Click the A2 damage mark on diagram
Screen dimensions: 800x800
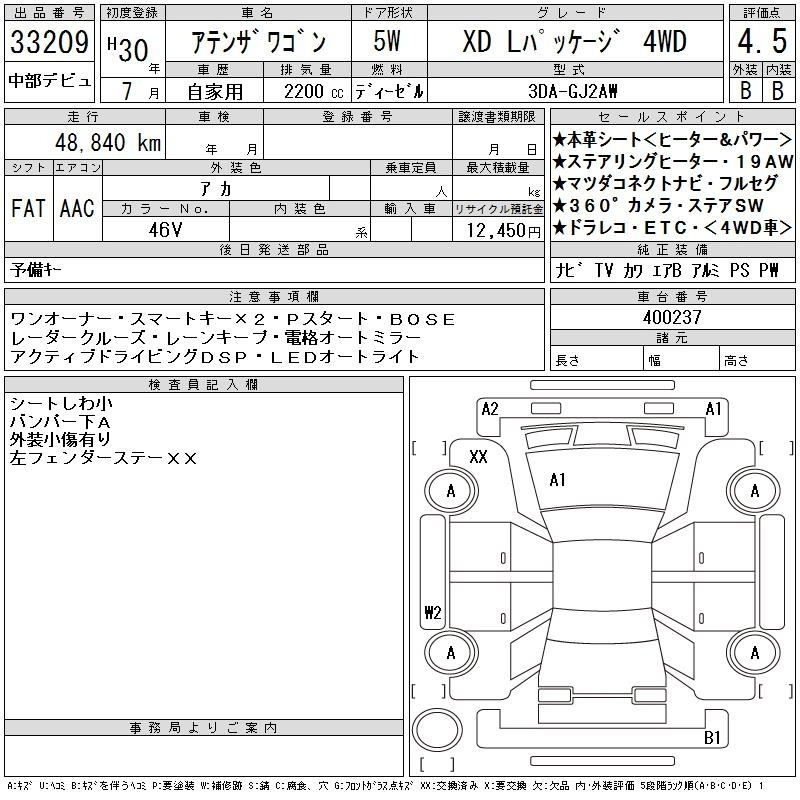(x=490, y=409)
